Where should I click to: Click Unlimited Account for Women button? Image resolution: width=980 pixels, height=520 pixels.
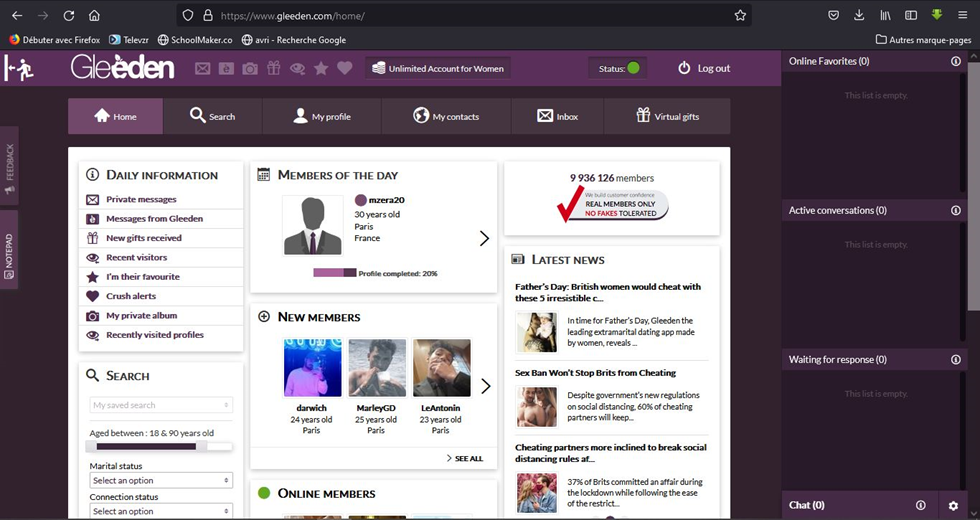coord(438,68)
